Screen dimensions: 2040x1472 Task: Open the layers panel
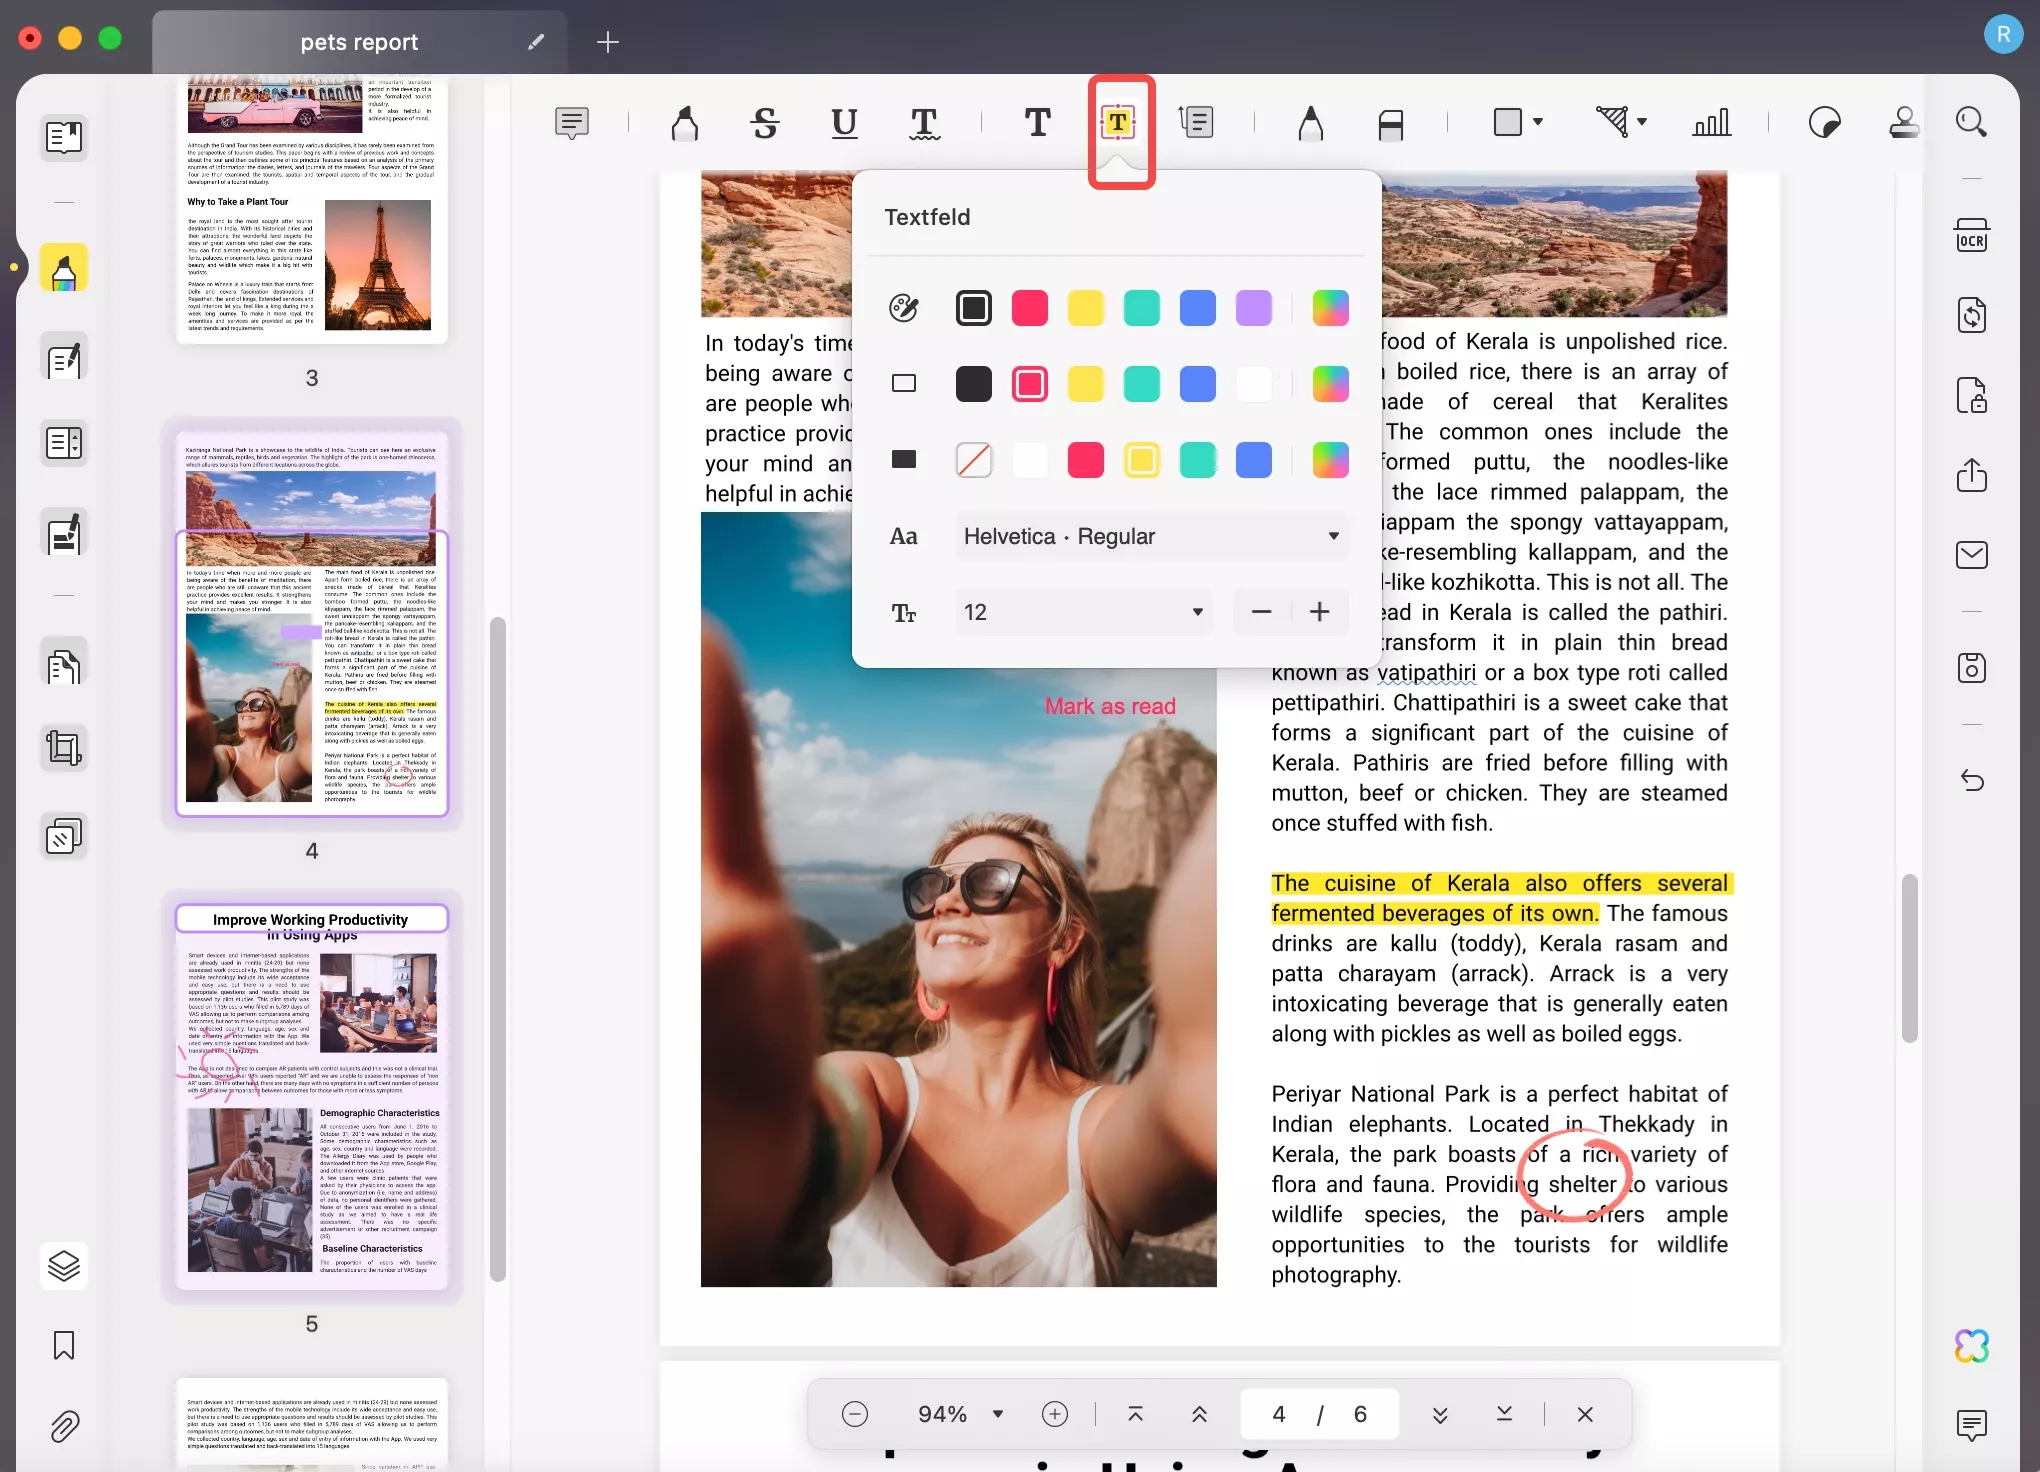[64, 1266]
